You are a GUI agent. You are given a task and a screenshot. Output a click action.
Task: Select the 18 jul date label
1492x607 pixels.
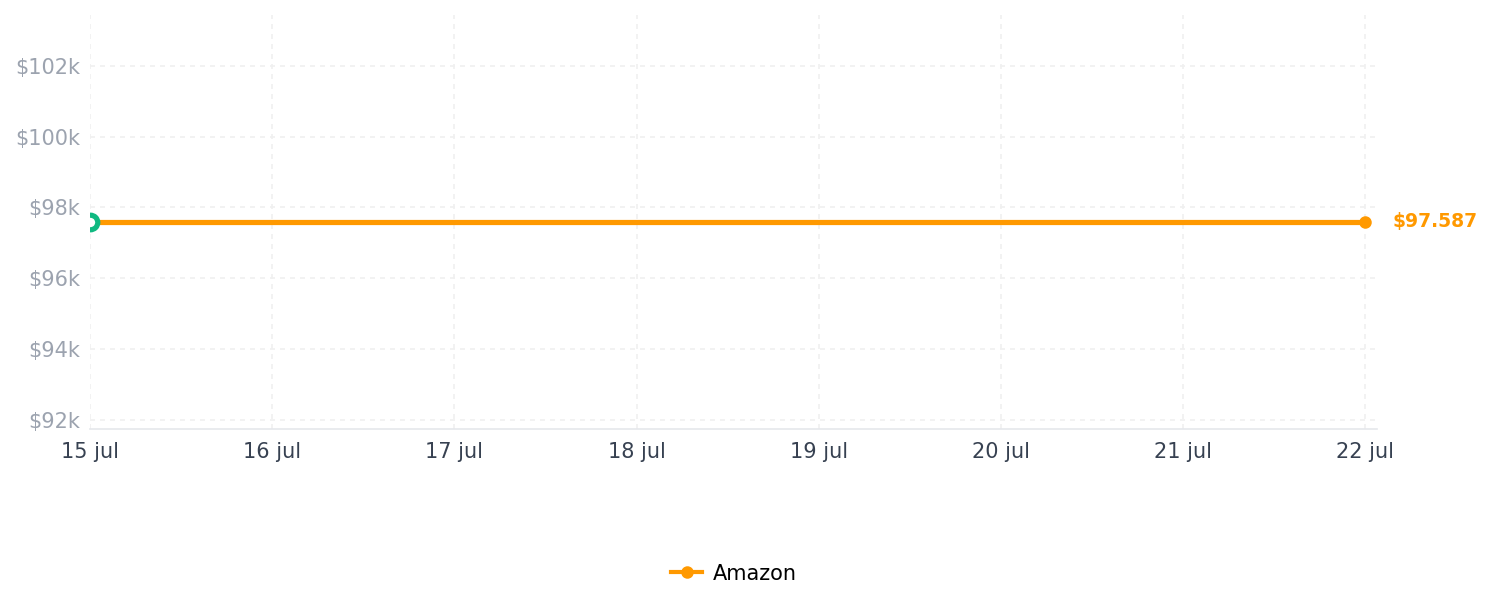[x=637, y=451]
